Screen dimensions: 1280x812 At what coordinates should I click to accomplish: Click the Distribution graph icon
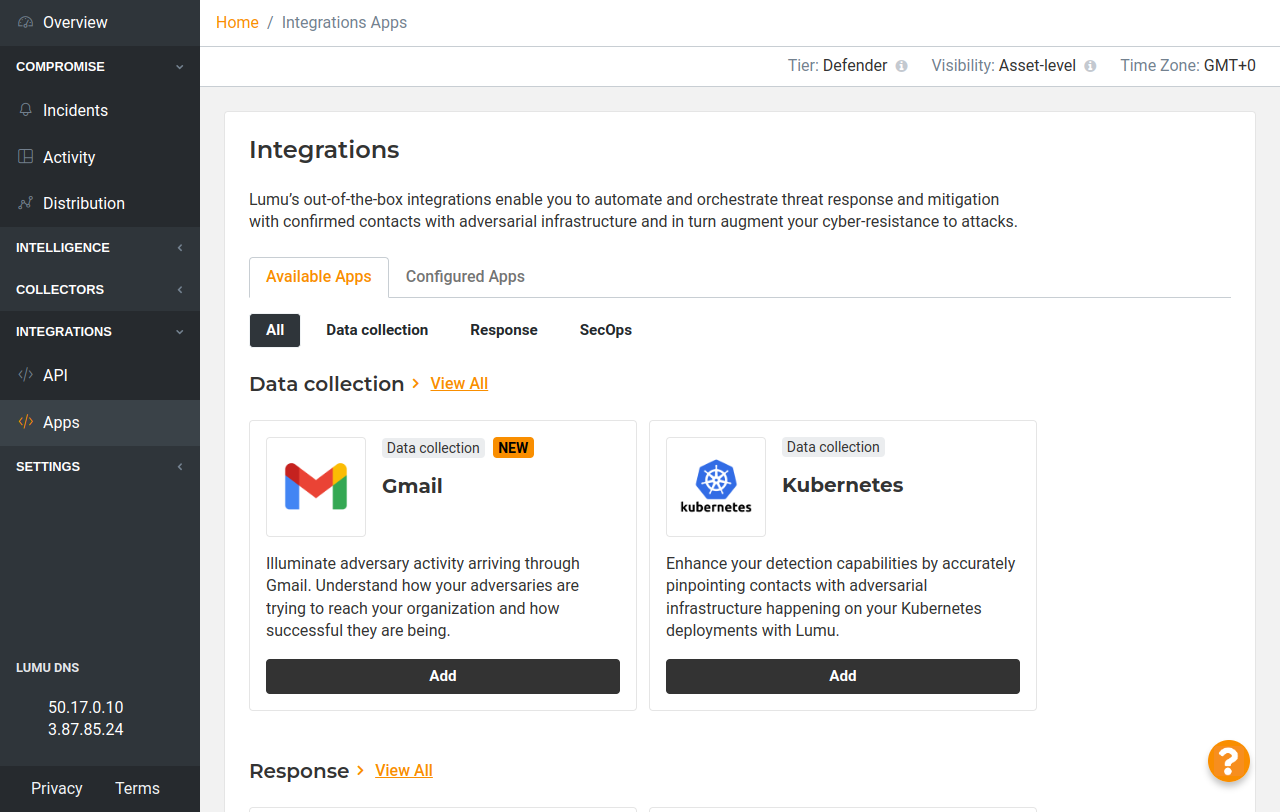[26, 203]
